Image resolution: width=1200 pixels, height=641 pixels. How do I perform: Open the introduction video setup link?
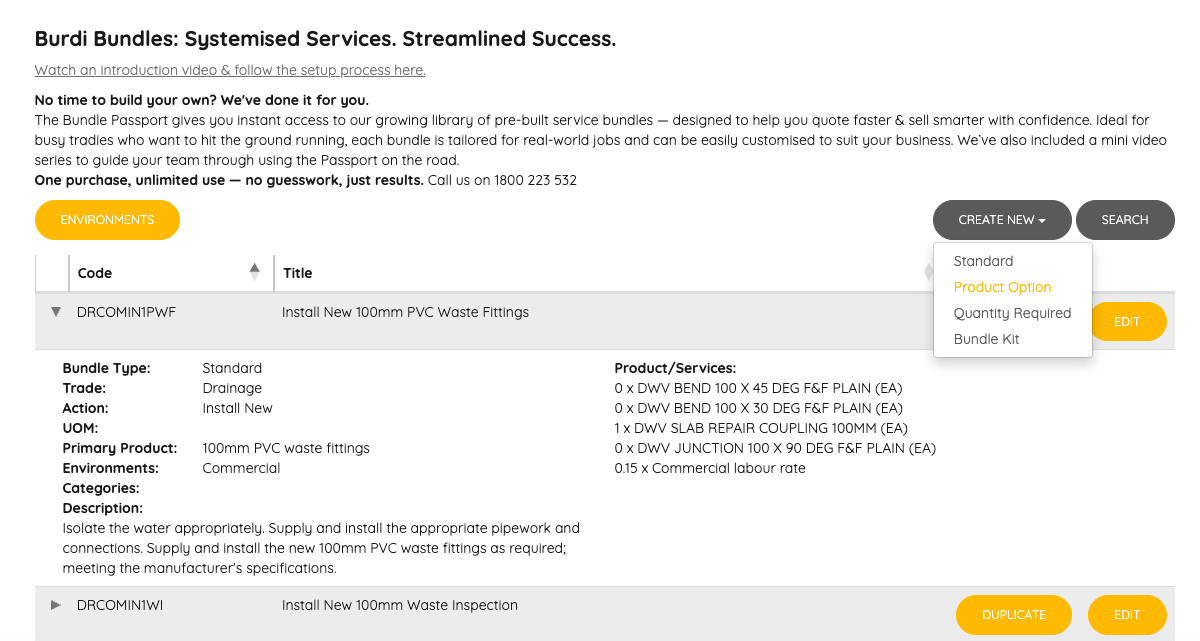point(230,70)
